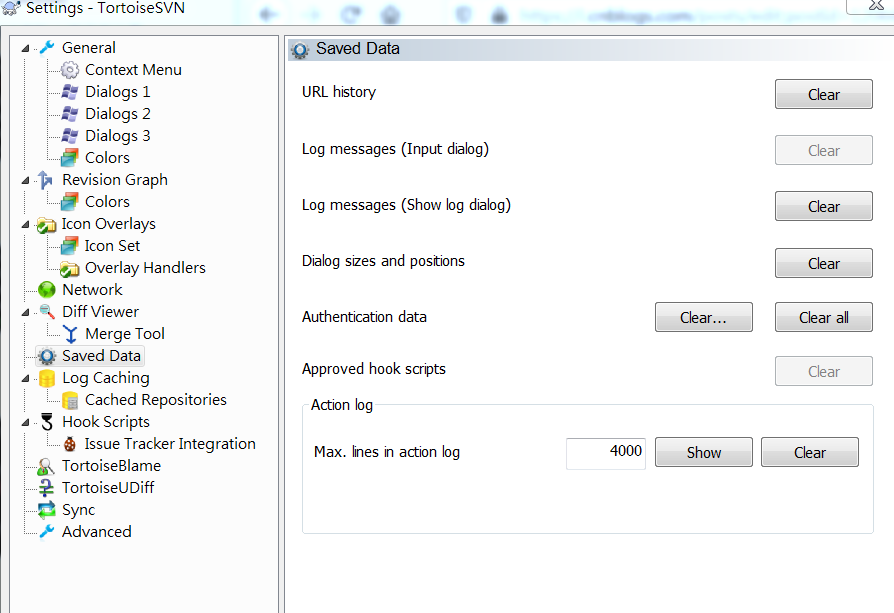Click the Revision Graph branch icon
This screenshot has width=894, height=613.
[x=46, y=180]
